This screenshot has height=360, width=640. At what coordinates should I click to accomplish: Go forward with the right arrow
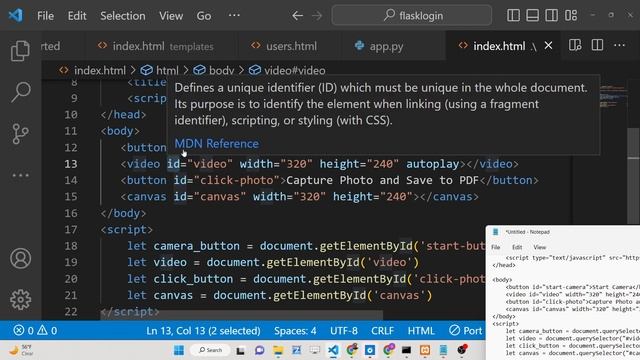pos(317,16)
